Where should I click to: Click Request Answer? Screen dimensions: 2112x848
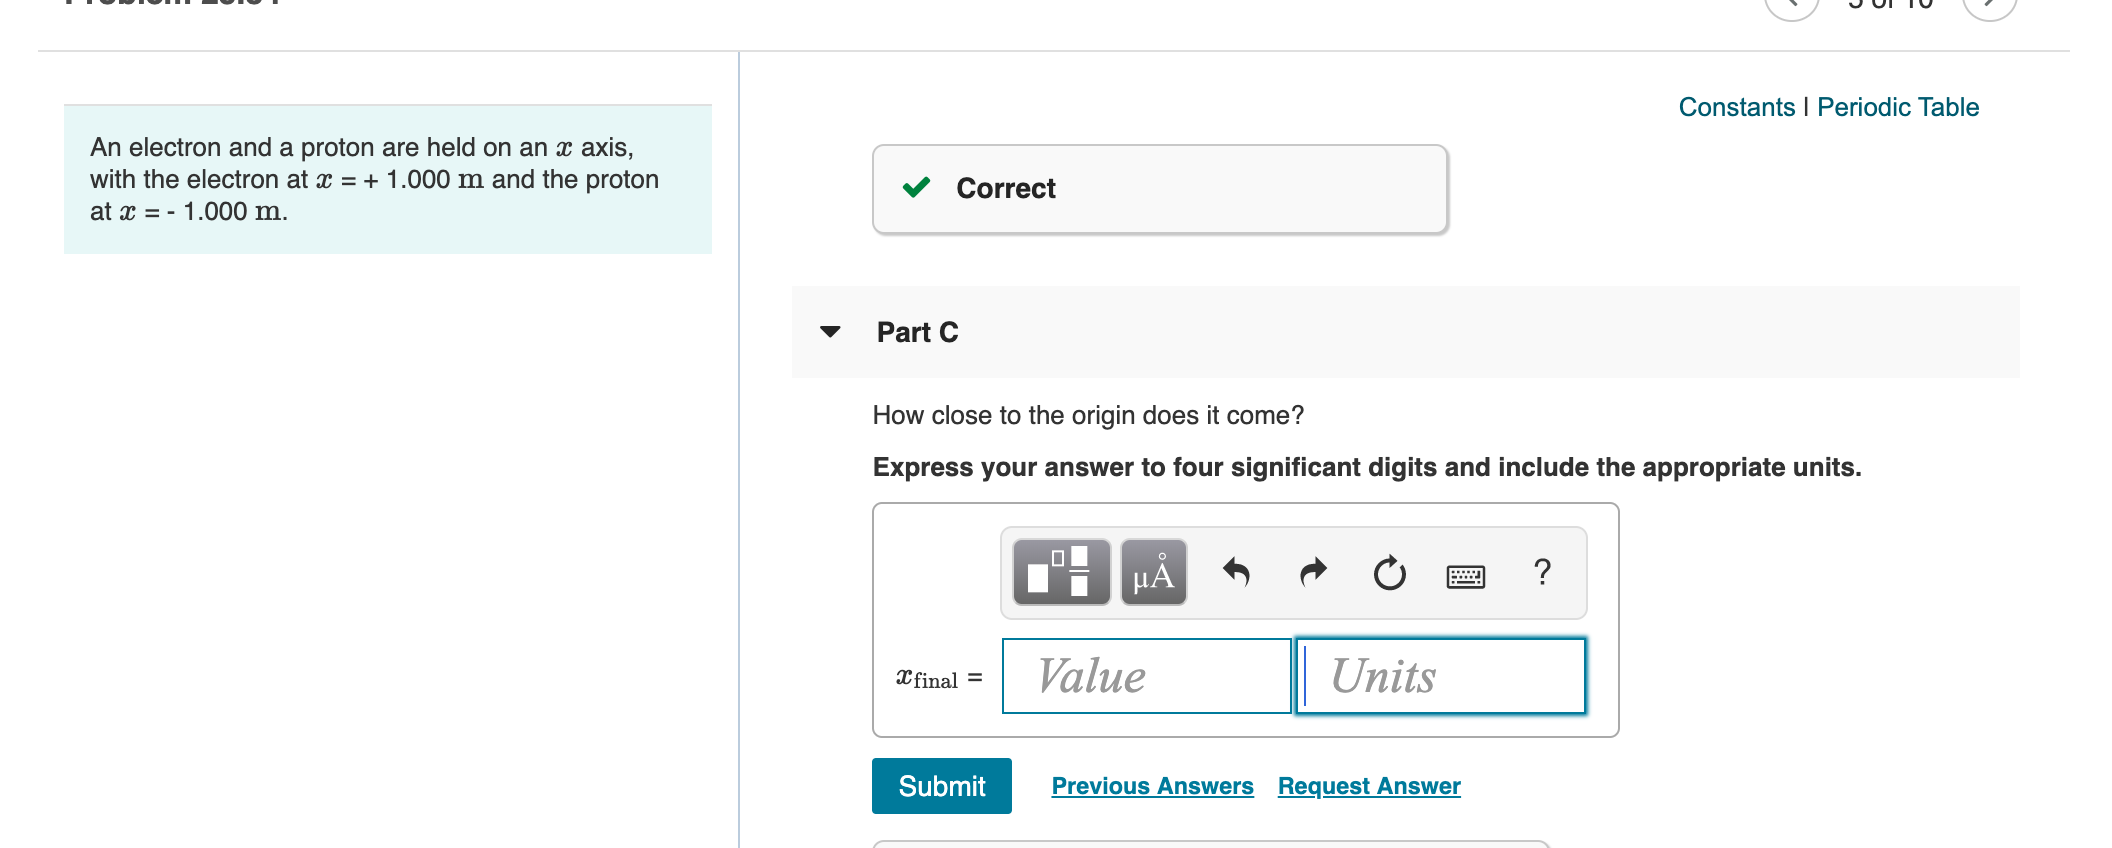(1368, 786)
